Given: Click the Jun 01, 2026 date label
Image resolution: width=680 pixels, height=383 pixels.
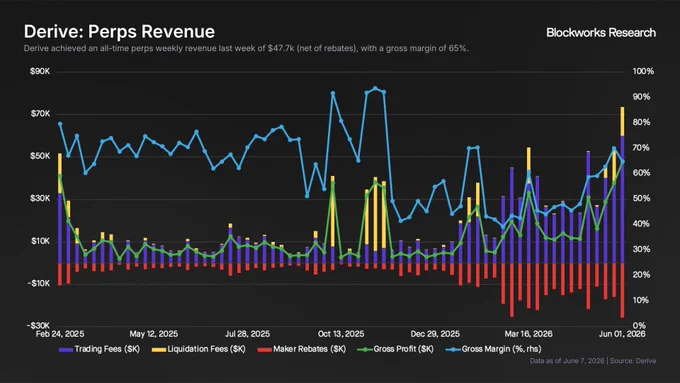Looking at the screenshot, I should pos(622,334).
